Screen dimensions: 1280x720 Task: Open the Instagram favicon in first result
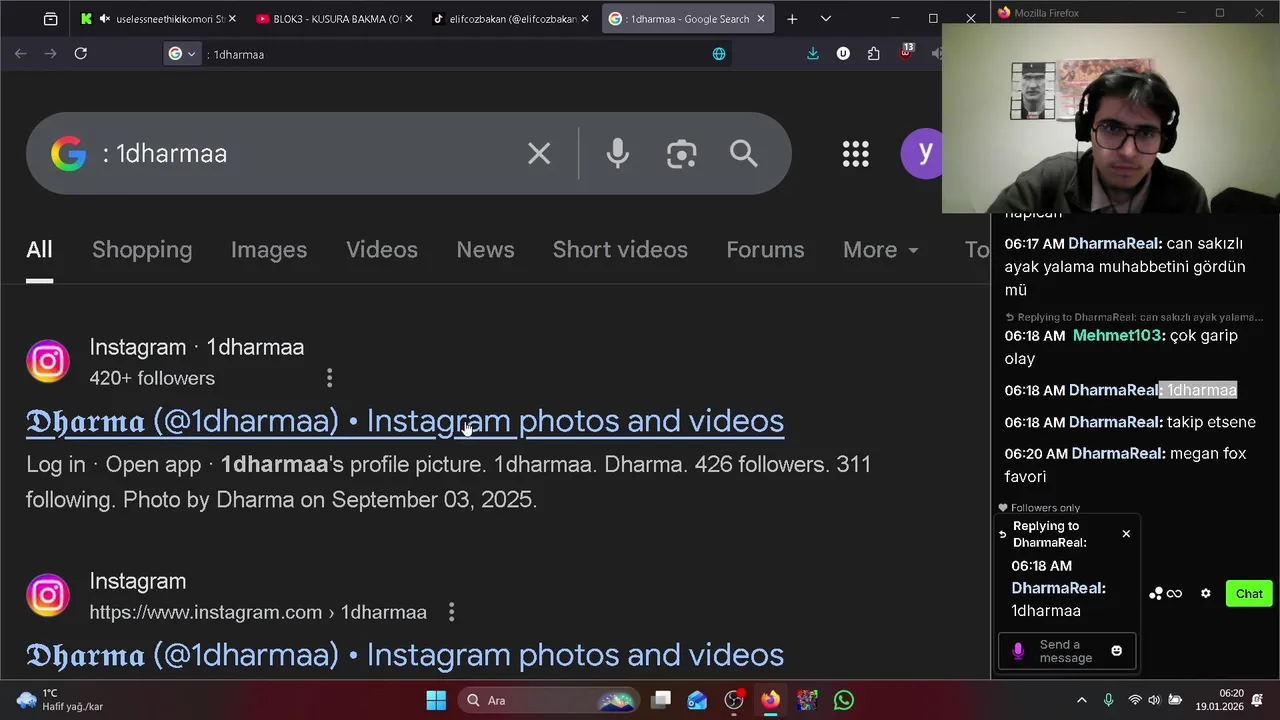click(x=48, y=361)
